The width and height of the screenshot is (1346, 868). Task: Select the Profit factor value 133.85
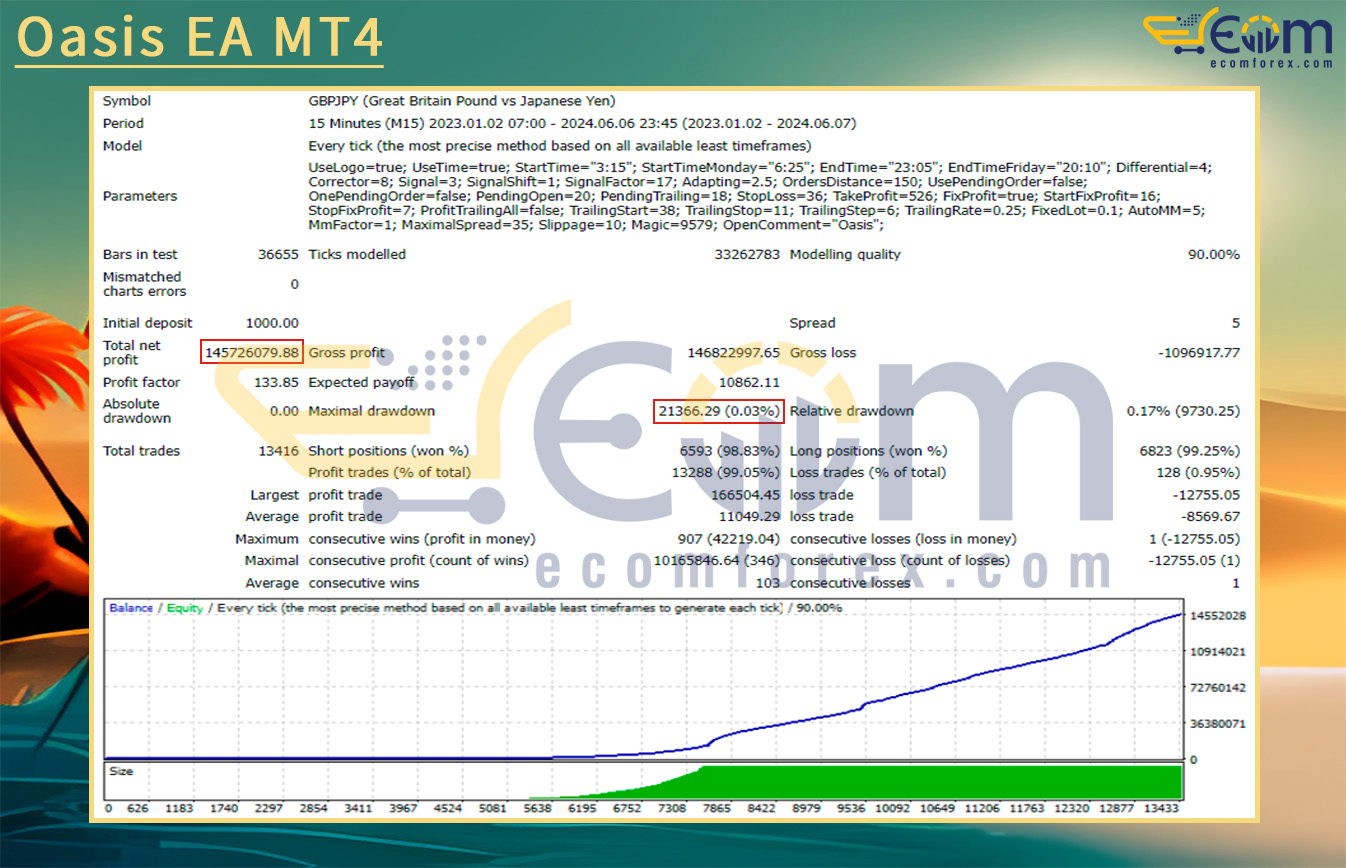tap(277, 383)
